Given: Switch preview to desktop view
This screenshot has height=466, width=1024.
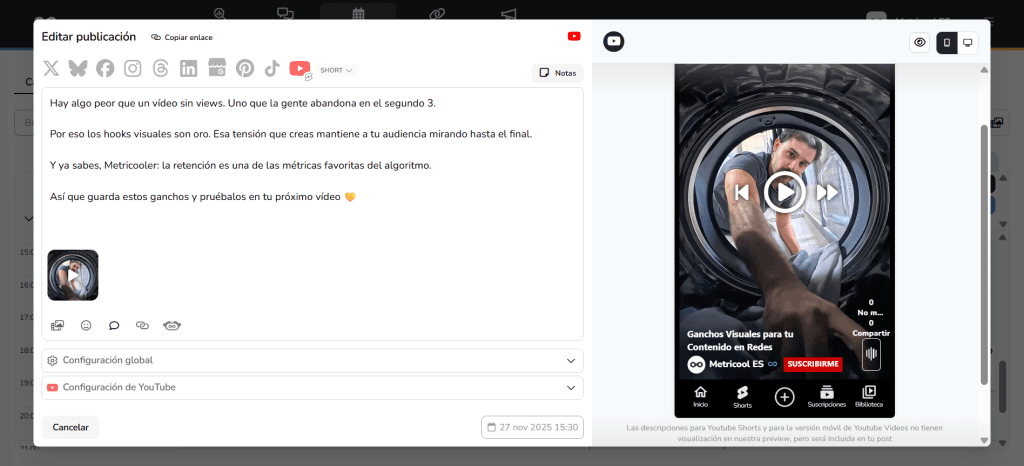Looking at the screenshot, I should tap(968, 42).
